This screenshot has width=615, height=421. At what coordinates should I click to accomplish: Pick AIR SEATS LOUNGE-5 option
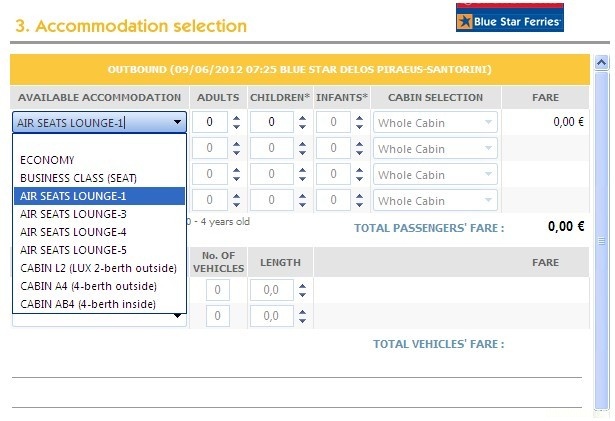(x=73, y=250)
